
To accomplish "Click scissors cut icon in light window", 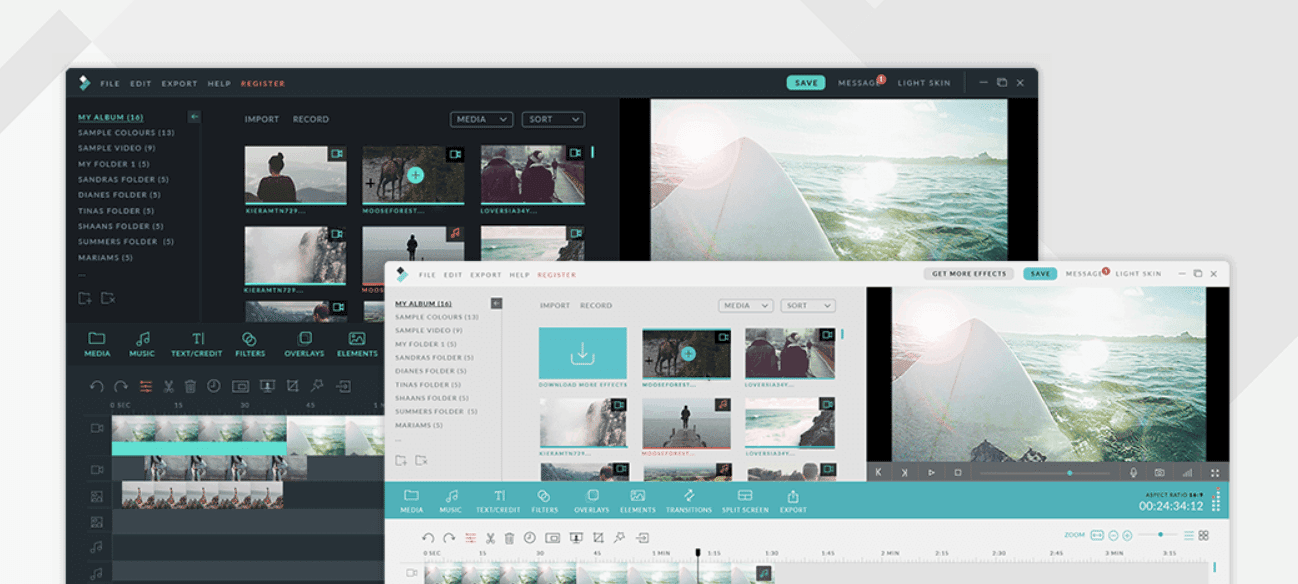I will tap(490, 538).
